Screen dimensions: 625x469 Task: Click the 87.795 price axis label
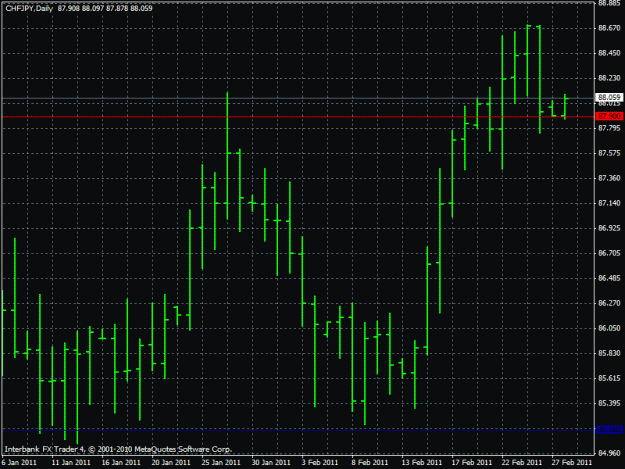pyautogui.click(x=609, y=128)
